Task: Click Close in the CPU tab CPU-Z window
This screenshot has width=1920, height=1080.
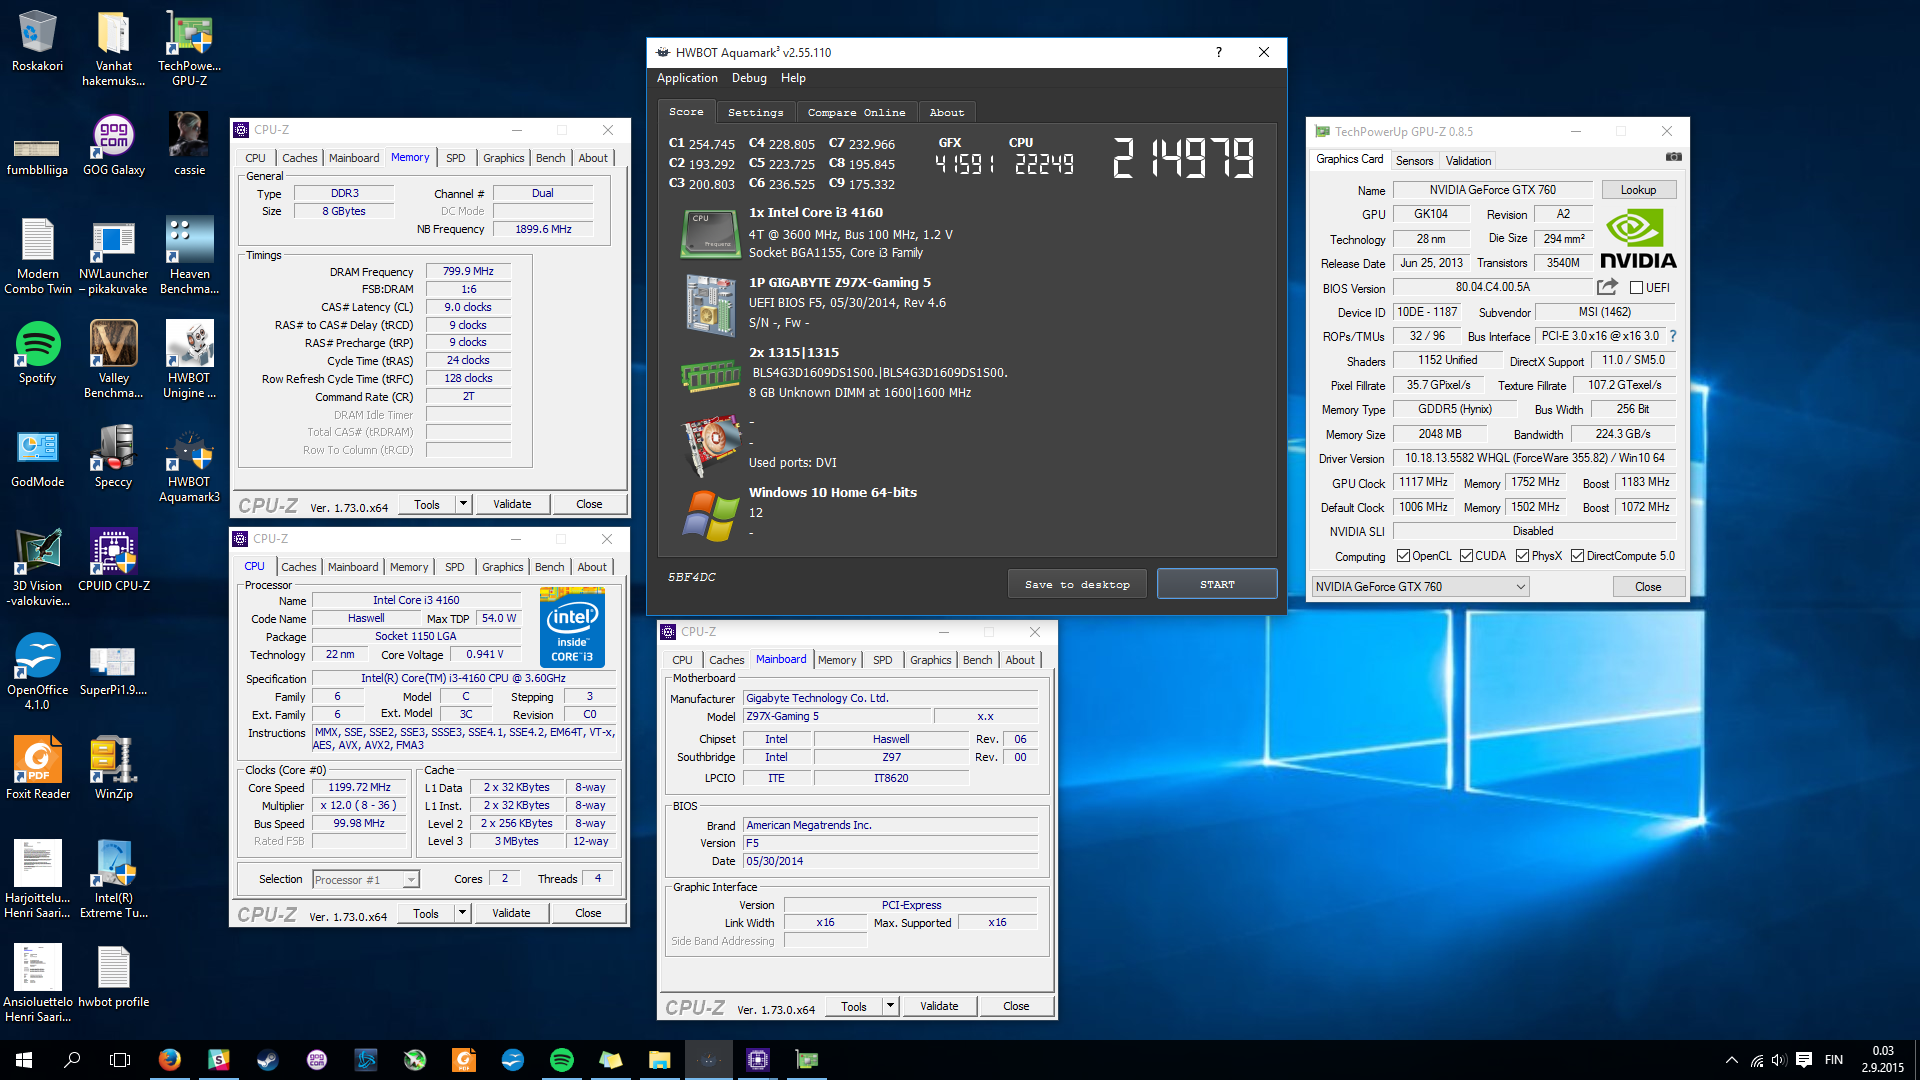Action: (588, 913)
